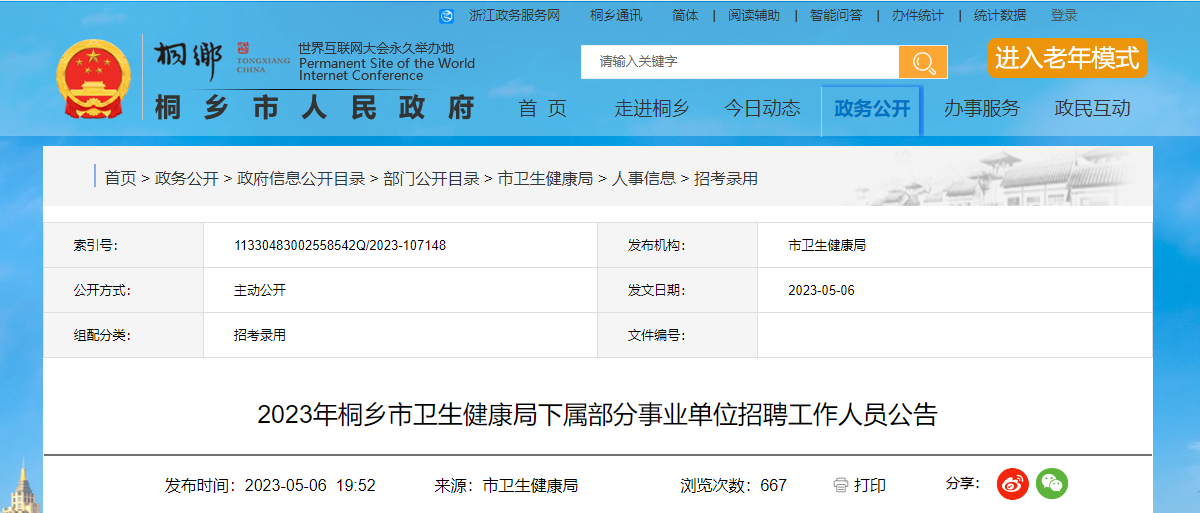Image resolution: width=1200 pixels, height=513 pixels.
Task: Open 政民互动 navigation item
Action: (x=1092, y=109)
